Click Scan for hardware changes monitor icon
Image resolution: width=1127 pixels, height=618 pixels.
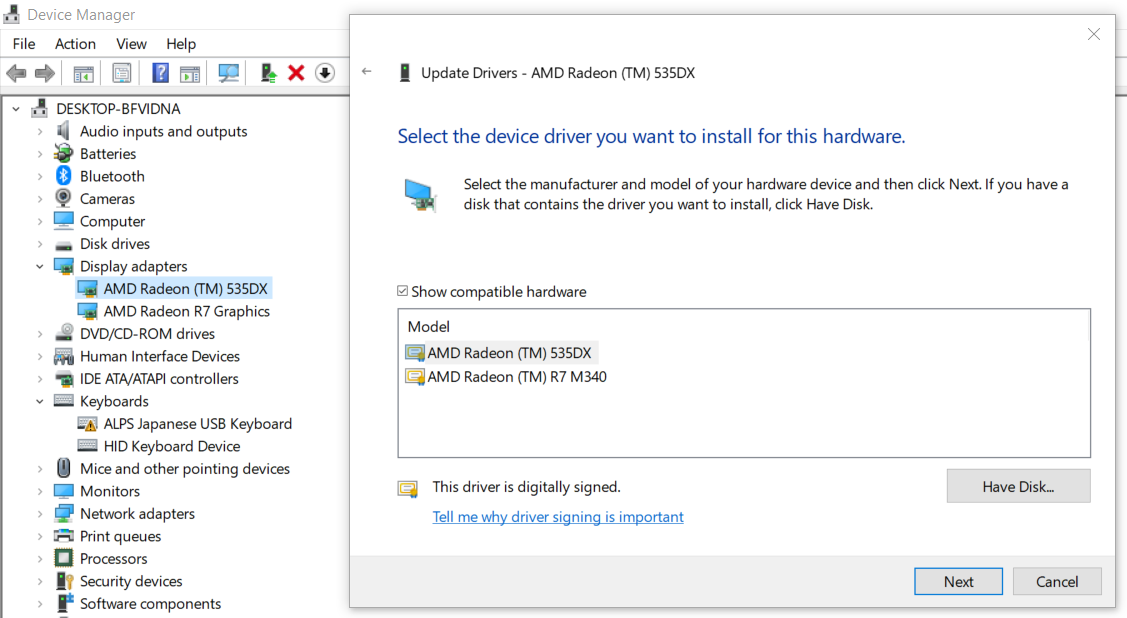[229, 73]
